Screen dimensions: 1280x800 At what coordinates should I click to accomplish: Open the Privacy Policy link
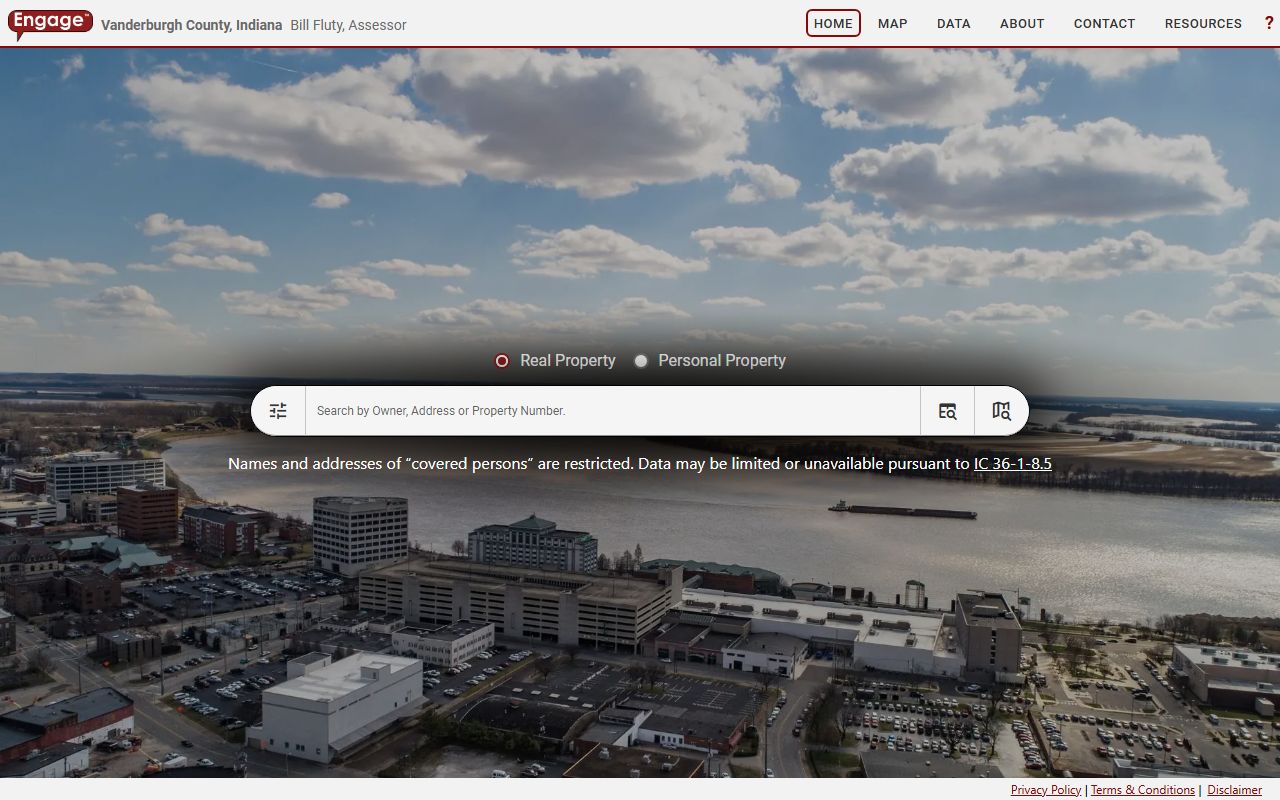(1046, 790)
